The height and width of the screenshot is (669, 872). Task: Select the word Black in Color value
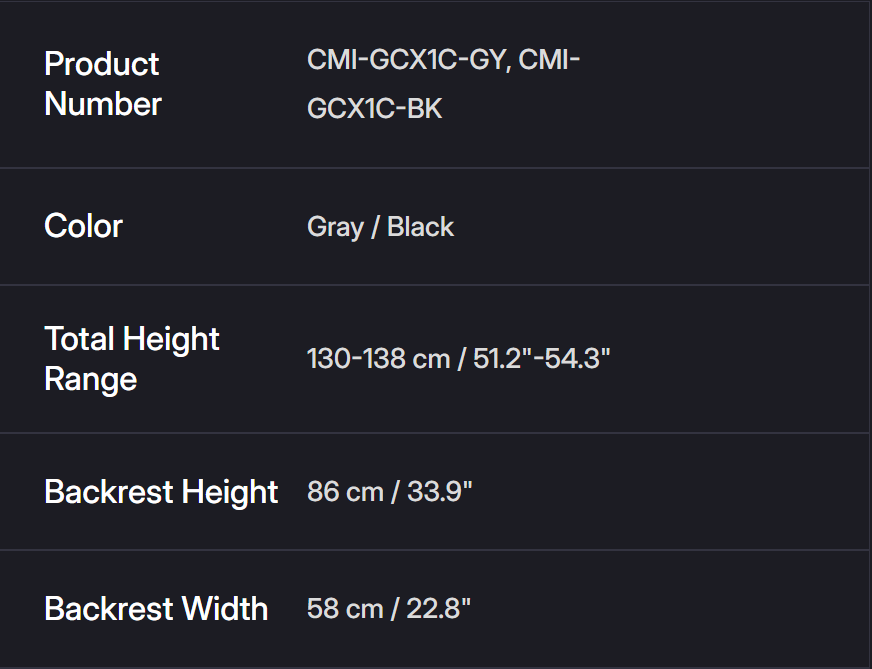420,227
